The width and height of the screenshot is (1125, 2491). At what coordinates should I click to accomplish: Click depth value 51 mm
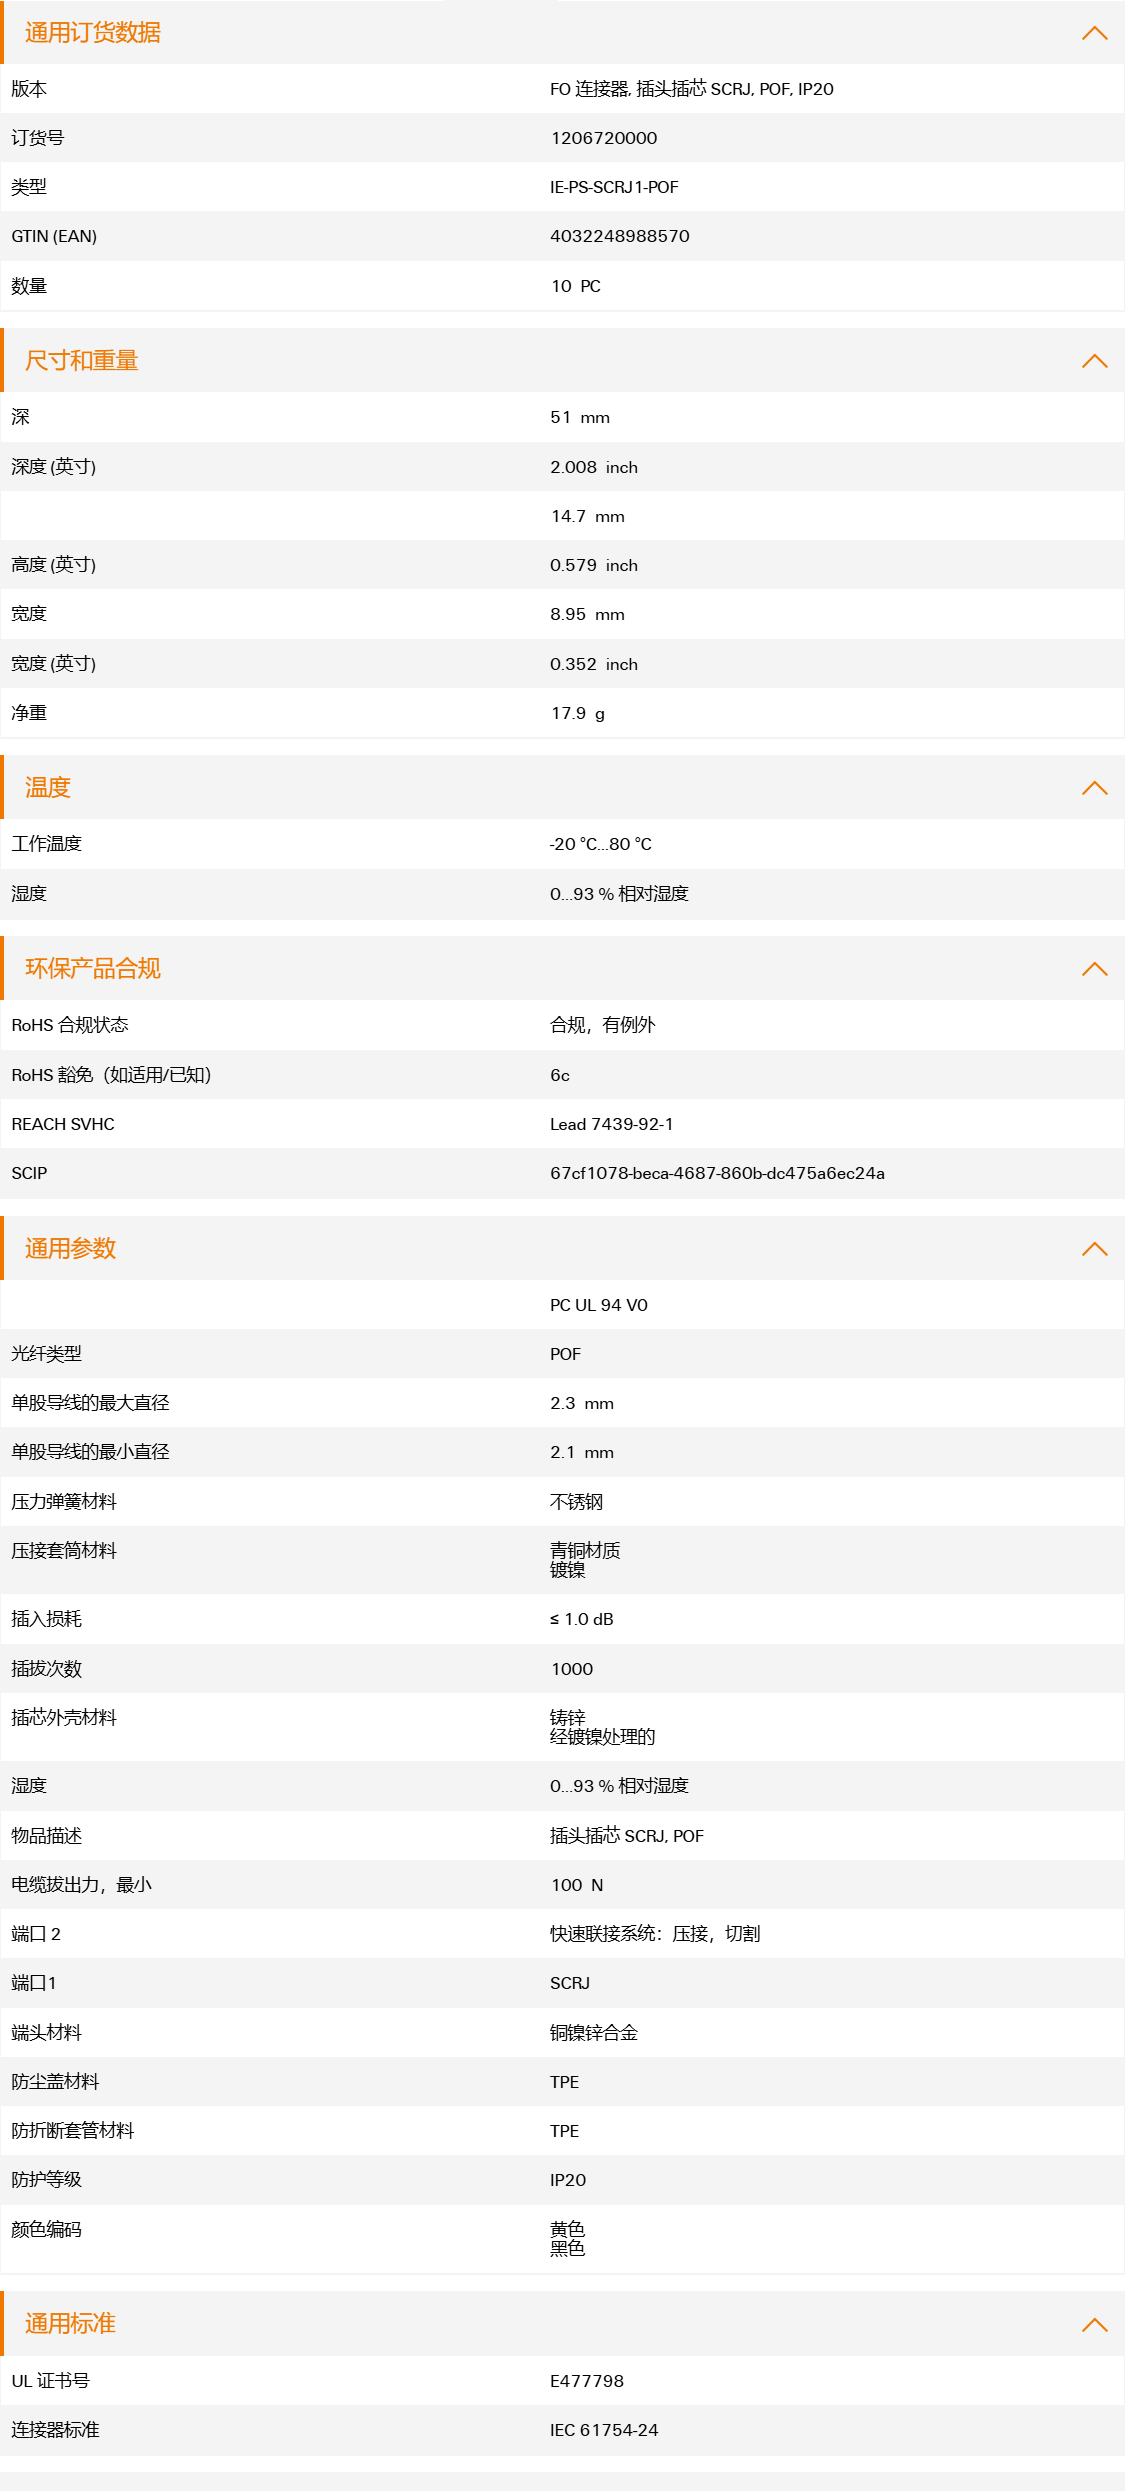pos(580,417)
